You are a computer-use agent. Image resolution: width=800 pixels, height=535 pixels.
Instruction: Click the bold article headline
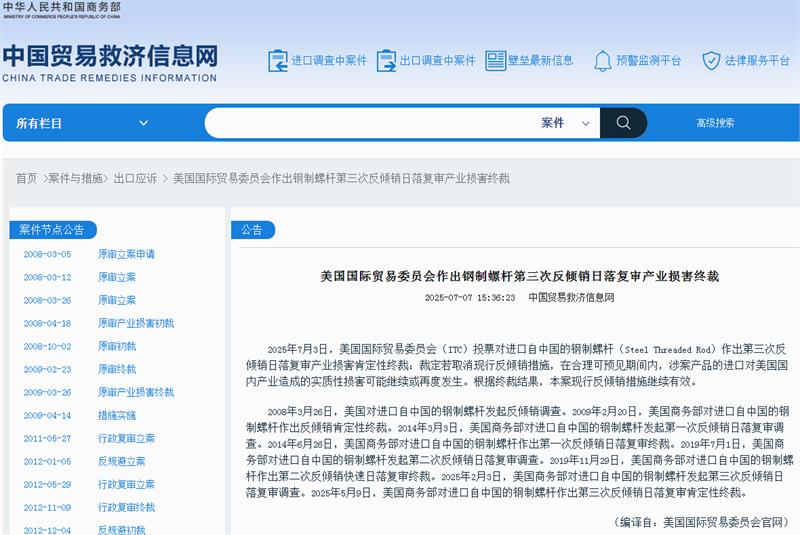(x=519, y=276)
